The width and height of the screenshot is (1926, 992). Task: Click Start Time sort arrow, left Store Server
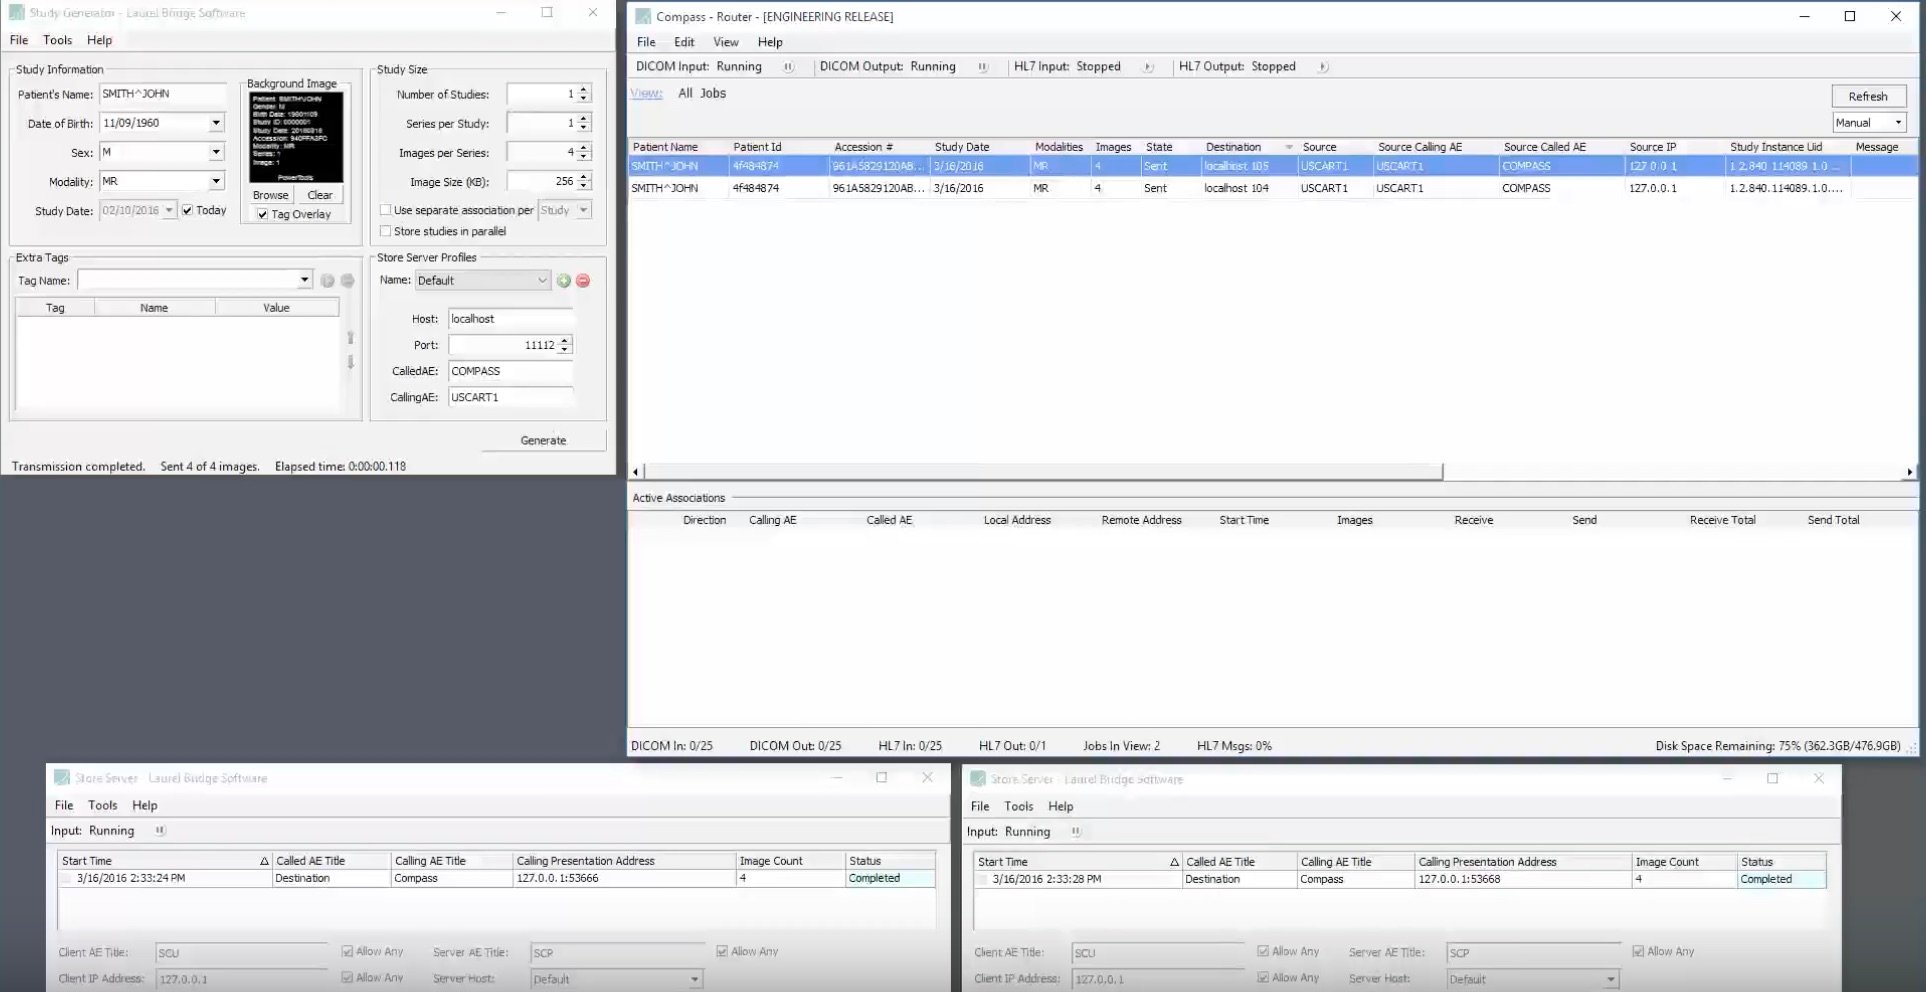click(264, 861)
